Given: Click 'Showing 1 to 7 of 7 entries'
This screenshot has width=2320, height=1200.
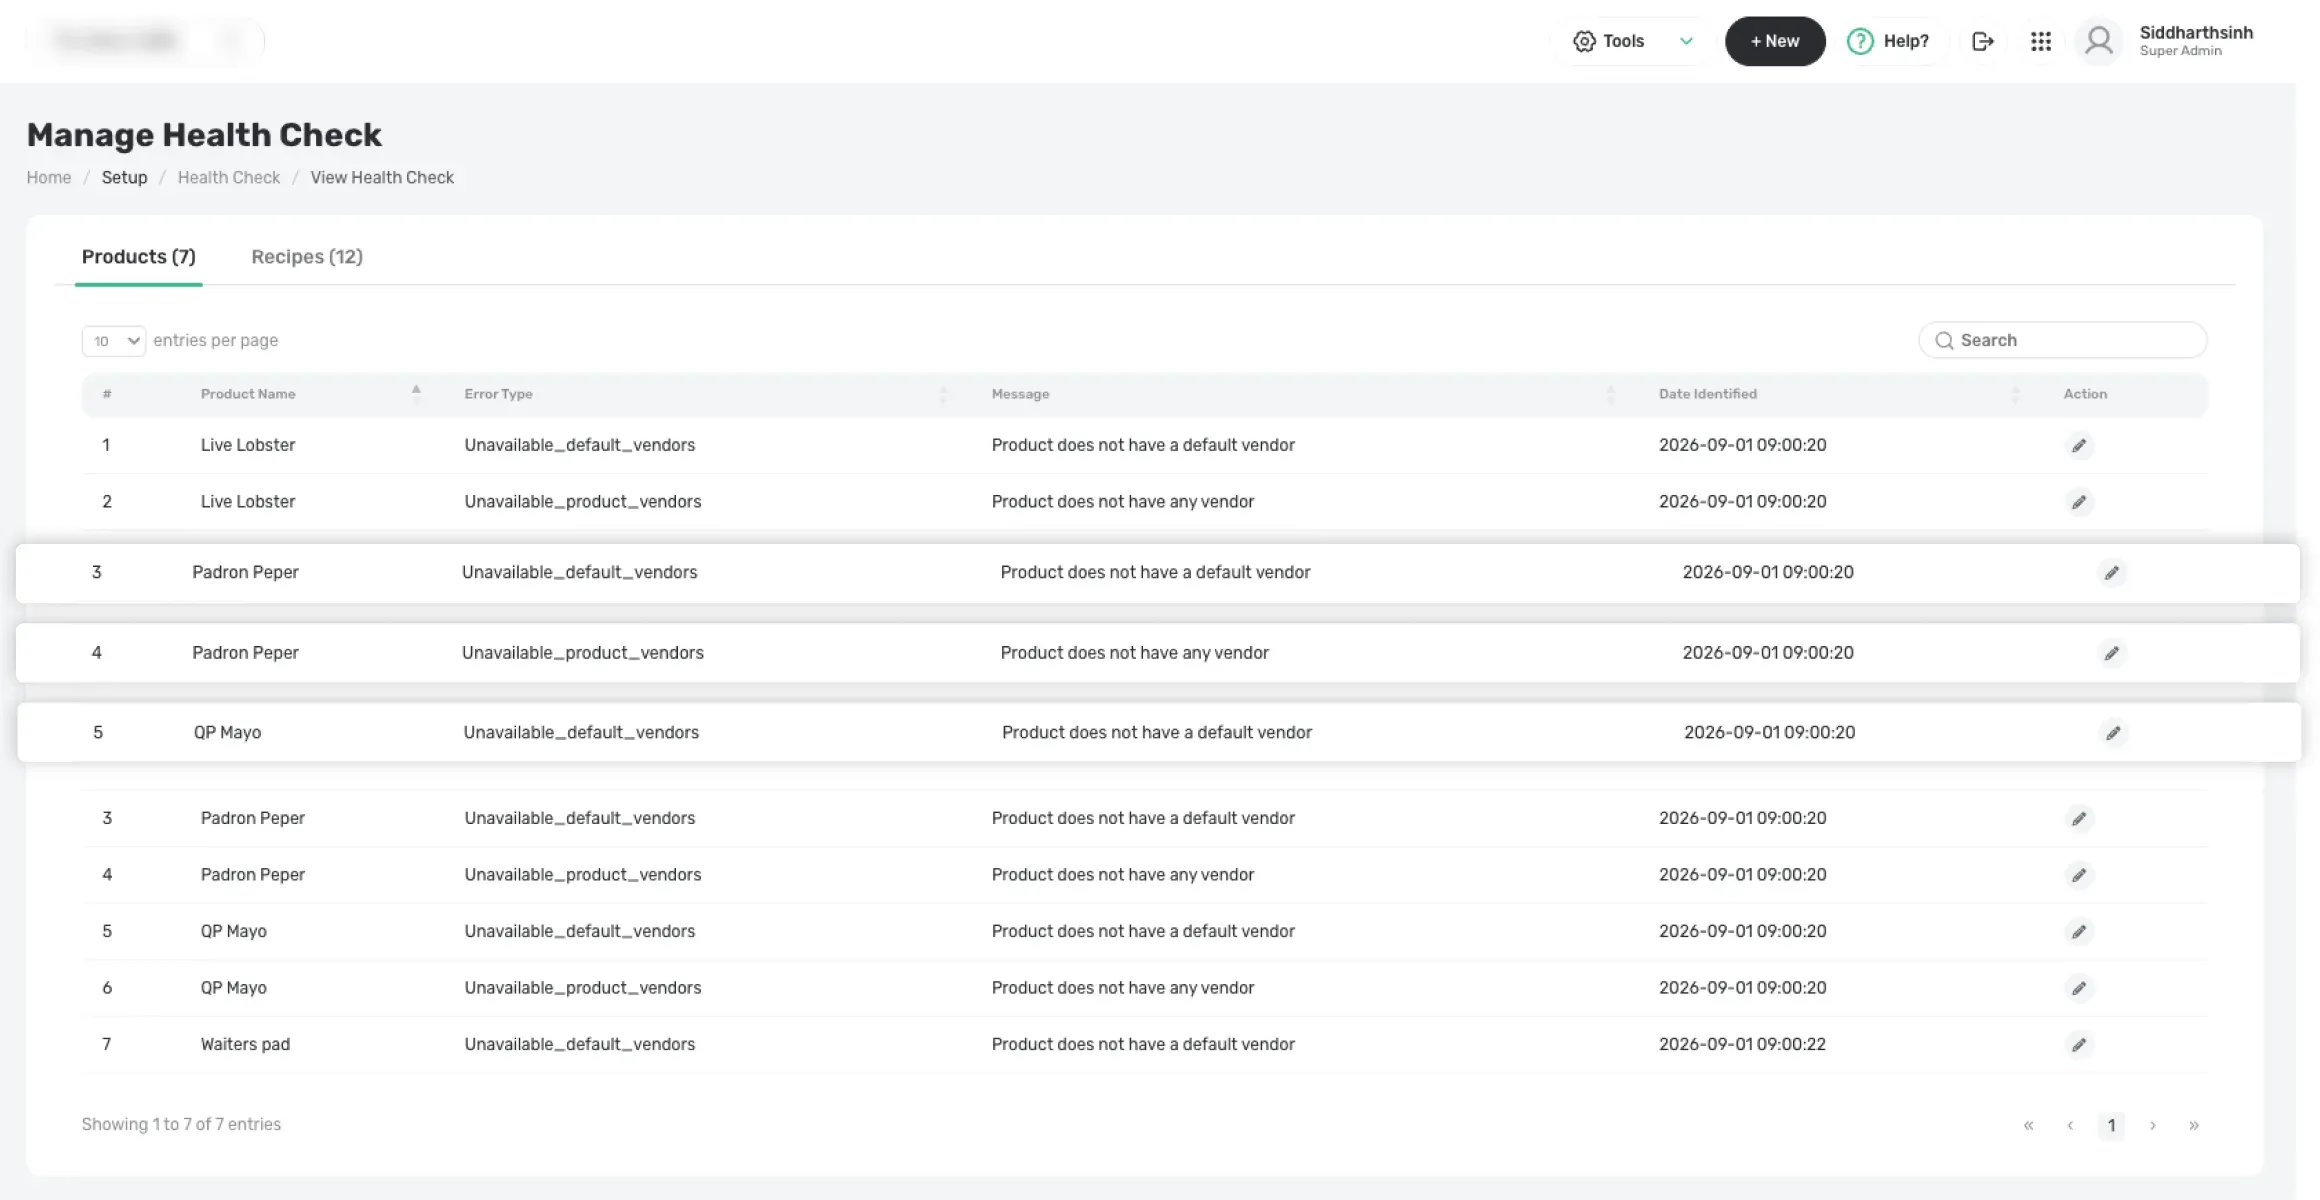Looking at the screenshot, I should pyautogui.click(x=181, y=1124).
